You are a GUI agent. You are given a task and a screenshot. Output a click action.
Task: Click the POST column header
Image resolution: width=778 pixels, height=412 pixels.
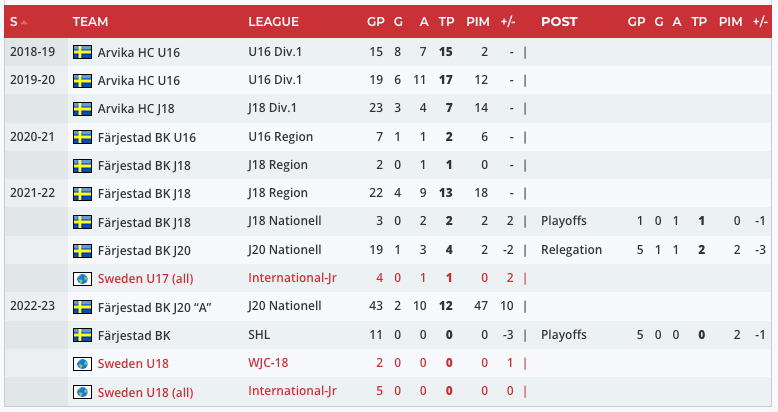[x=558, y=21]
